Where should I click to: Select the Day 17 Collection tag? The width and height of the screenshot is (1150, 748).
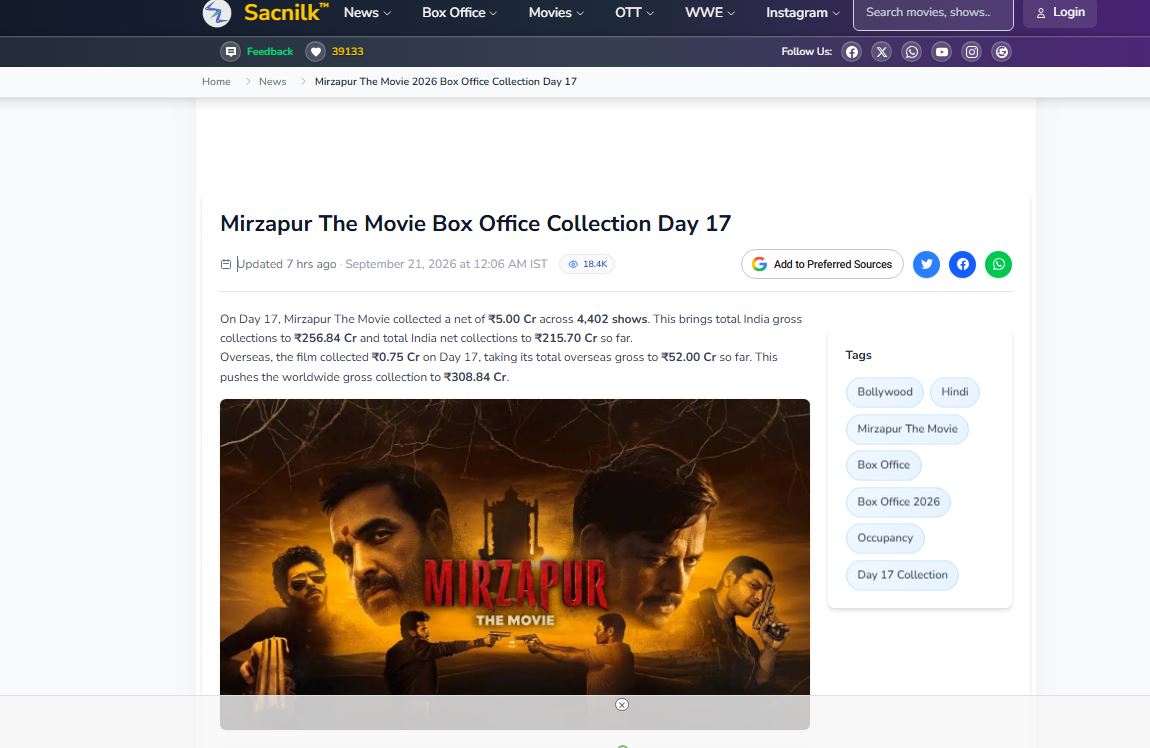(902, 575)
